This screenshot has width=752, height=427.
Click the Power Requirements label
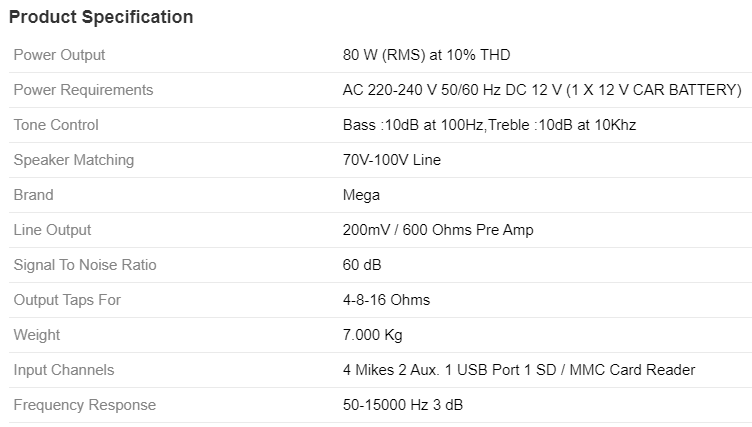(83, 90)
